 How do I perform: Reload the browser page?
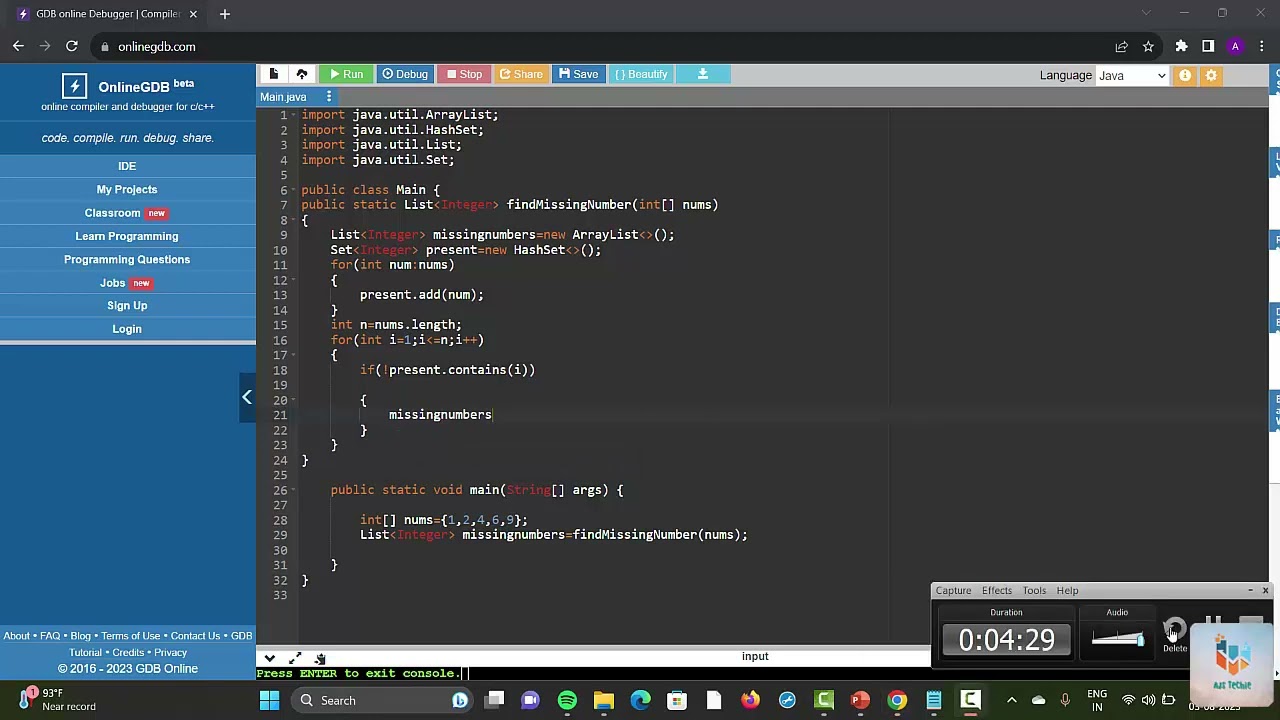click(x=72, y=46)
